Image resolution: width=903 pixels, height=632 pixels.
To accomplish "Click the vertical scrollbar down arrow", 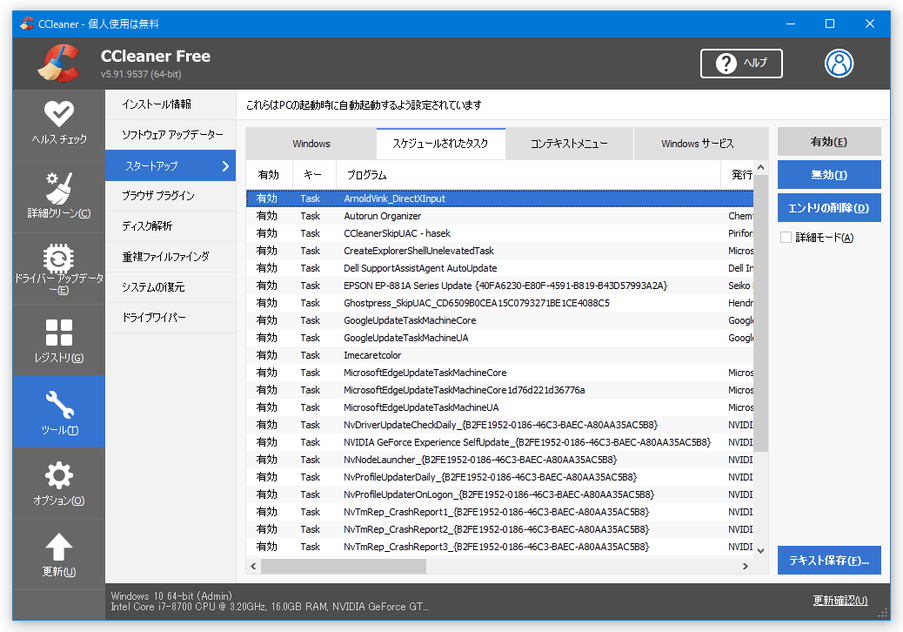I will pos(761,550).
